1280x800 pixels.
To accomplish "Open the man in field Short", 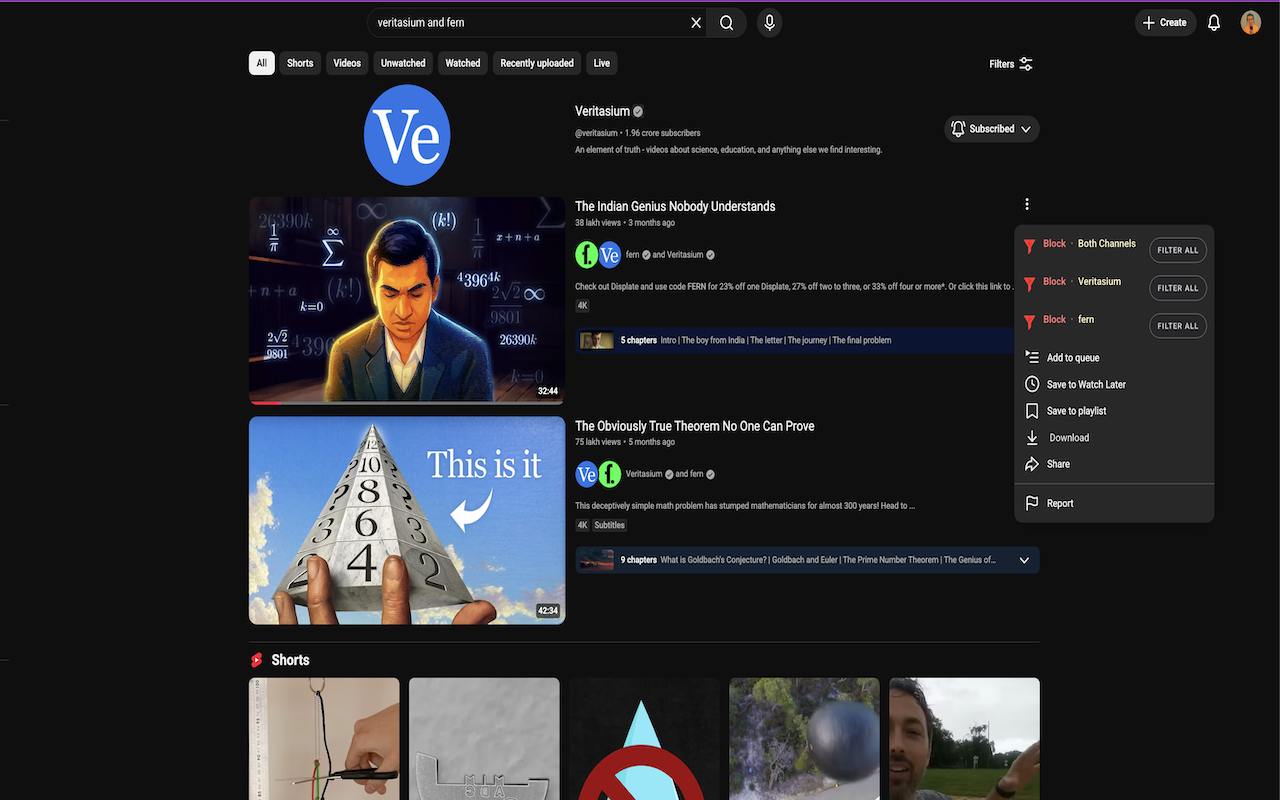I will (964, 739).
